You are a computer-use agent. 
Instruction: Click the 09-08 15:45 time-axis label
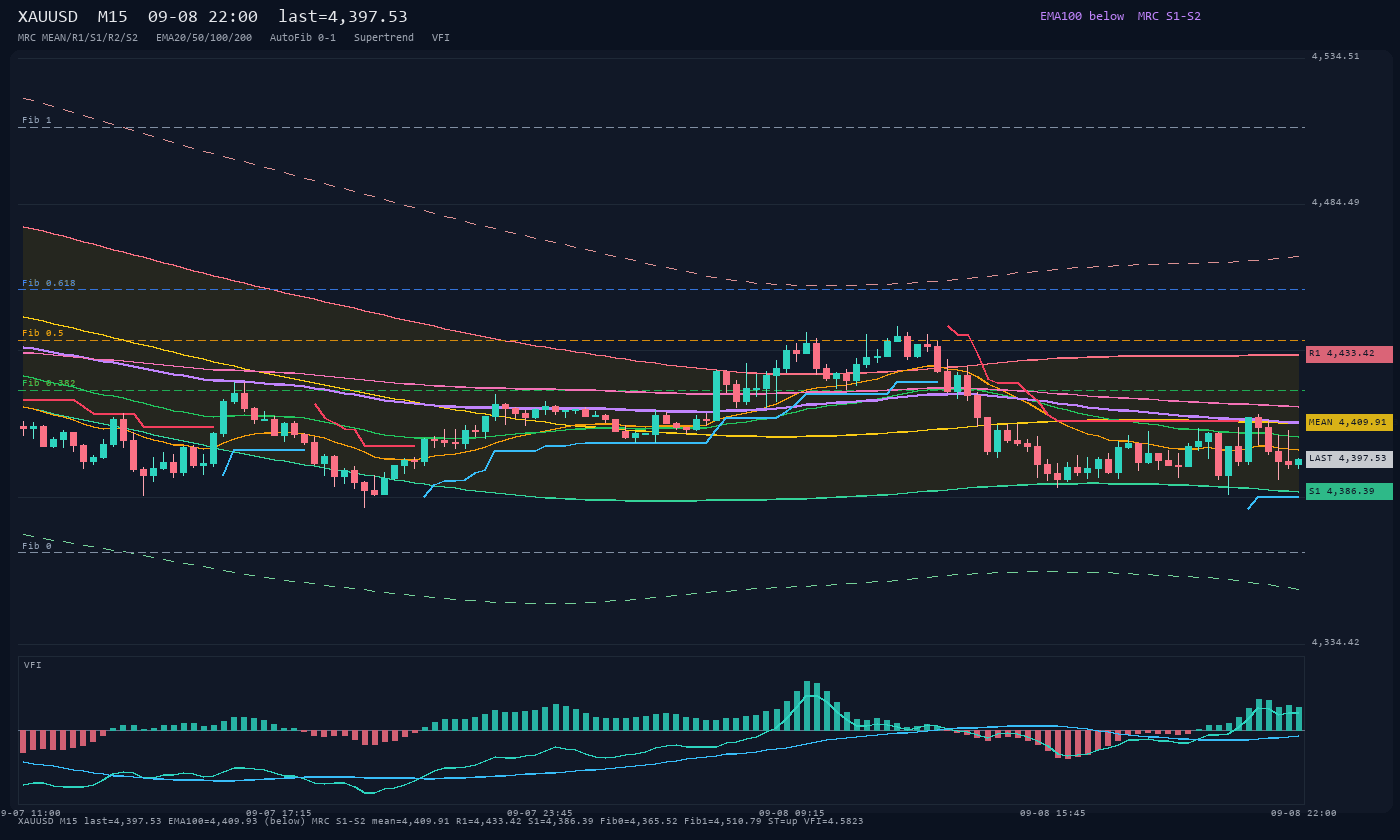pos(1052,813)
